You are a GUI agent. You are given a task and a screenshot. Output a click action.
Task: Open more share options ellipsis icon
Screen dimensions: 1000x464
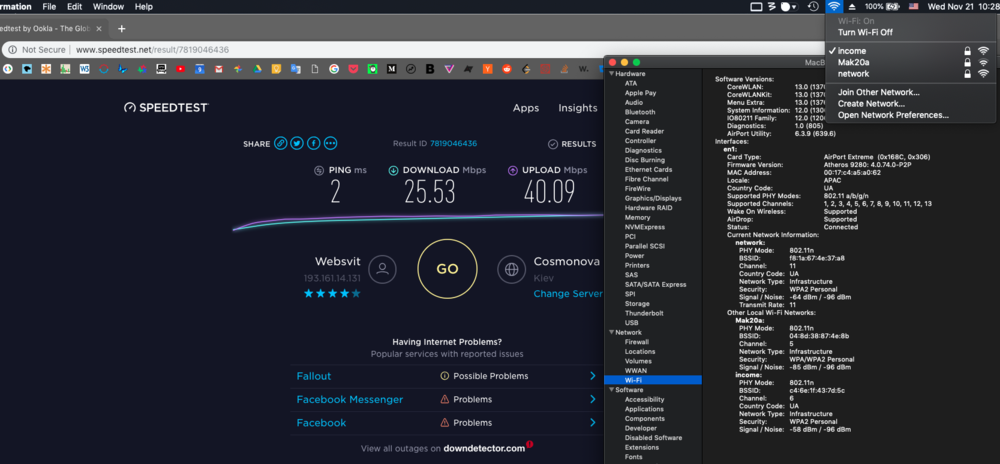coord(330,143)
